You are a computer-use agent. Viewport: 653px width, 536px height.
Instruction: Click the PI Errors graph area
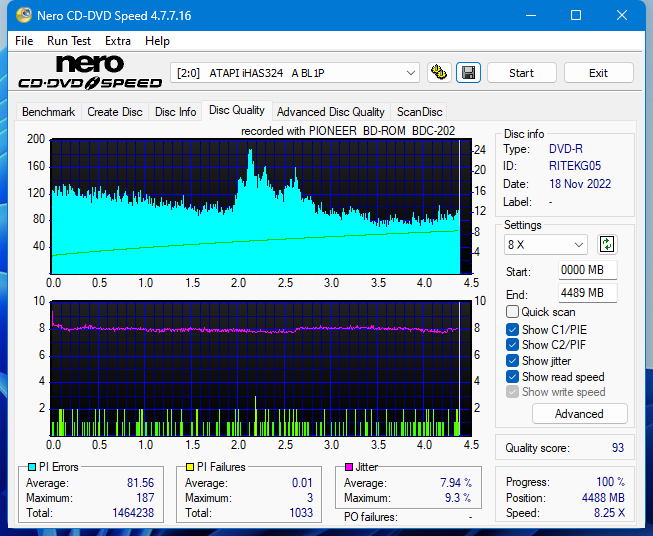[261, 207]
